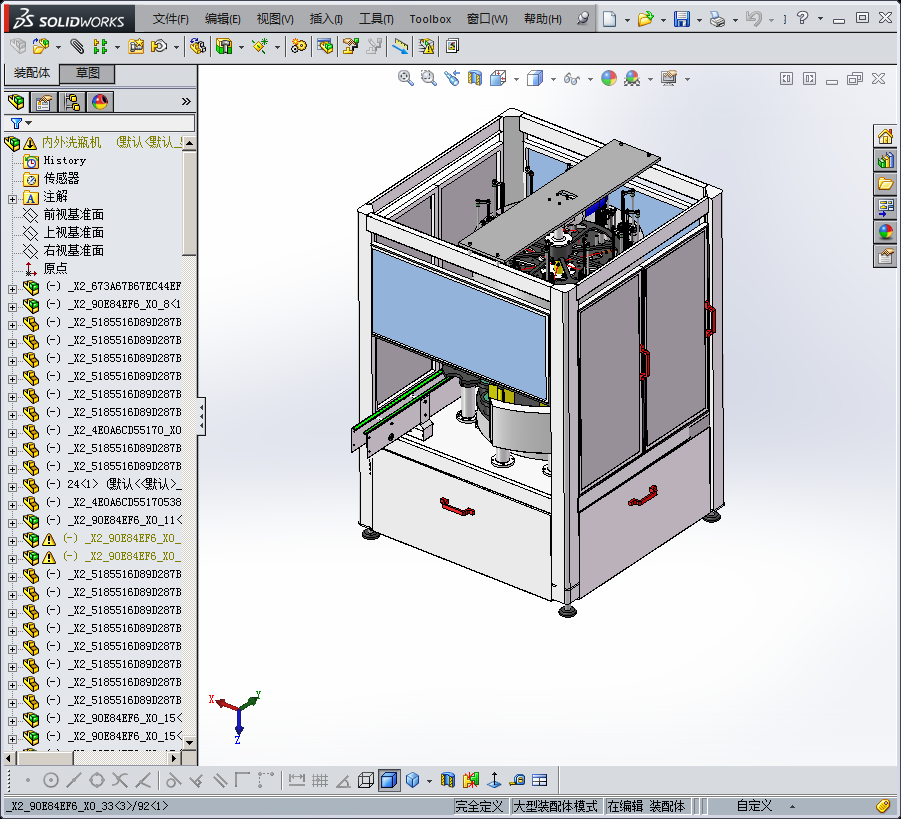Select 前视基准面 in the feature tree
This screenshot has height=819, width=901.
click(x=74, y=214)
